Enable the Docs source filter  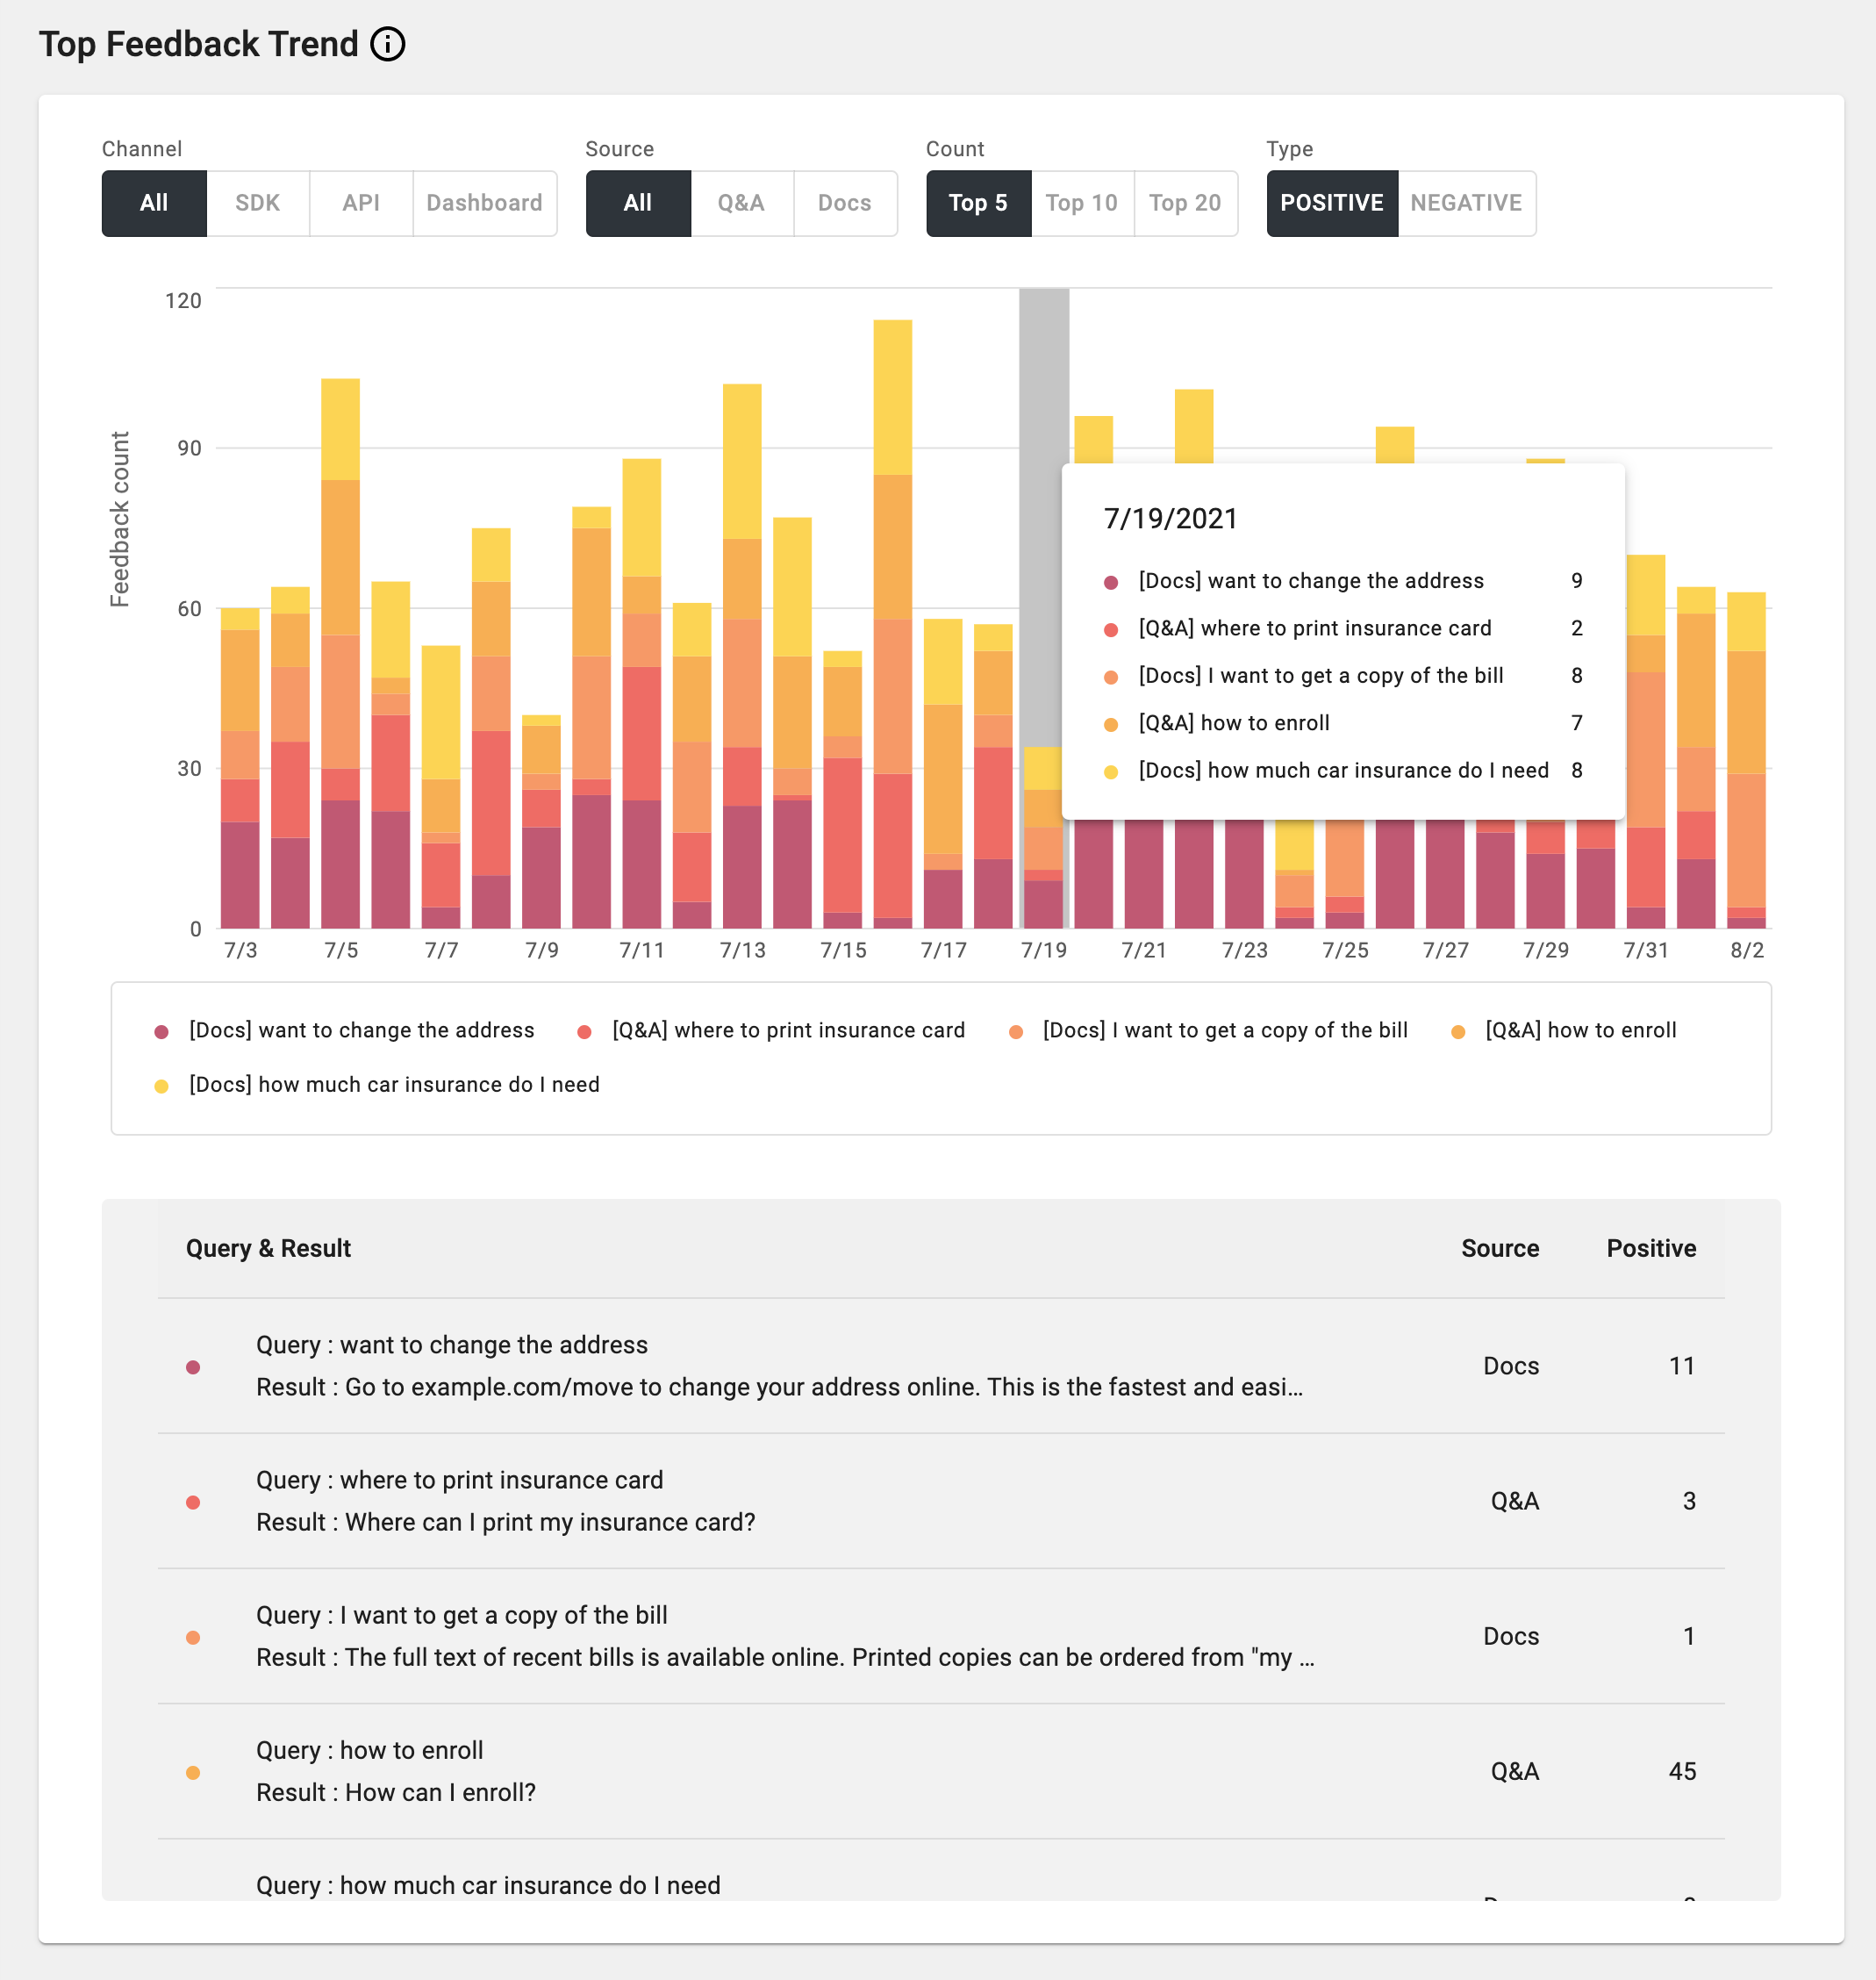(x=844, y=203)
